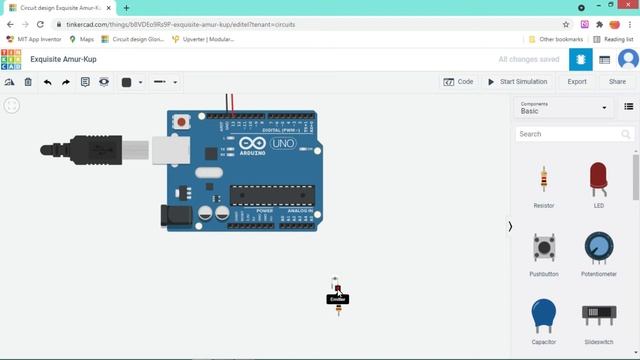The width and height of the screenshot is (640, 360).
Task: Click the resistor below the transistor on canvas
Action: pyautogui.click(x=338, y=311)
